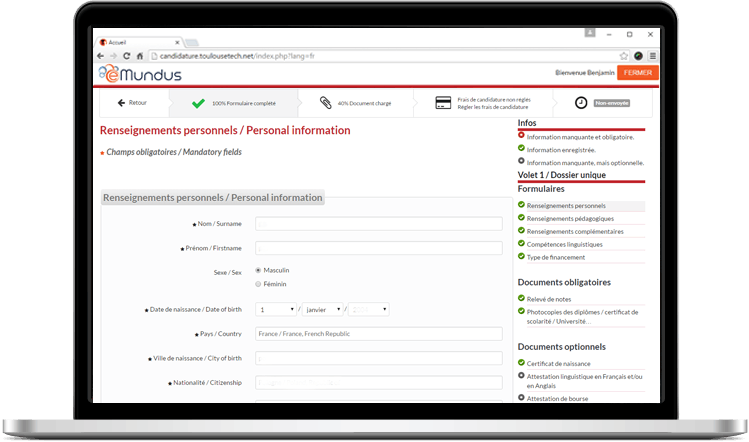Click the Nom / Surname input field

coord(378,224)
